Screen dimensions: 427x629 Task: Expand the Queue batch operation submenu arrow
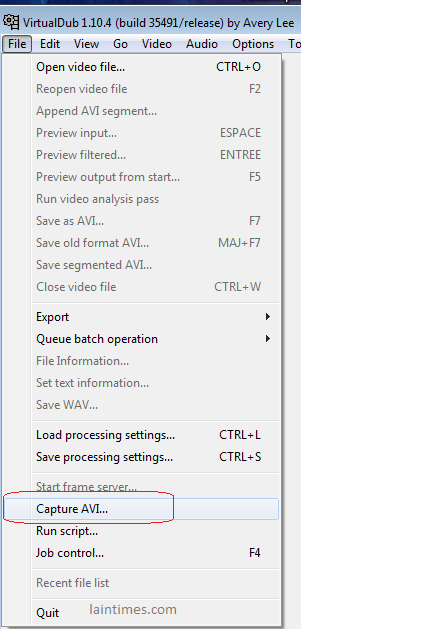(268, 339)
